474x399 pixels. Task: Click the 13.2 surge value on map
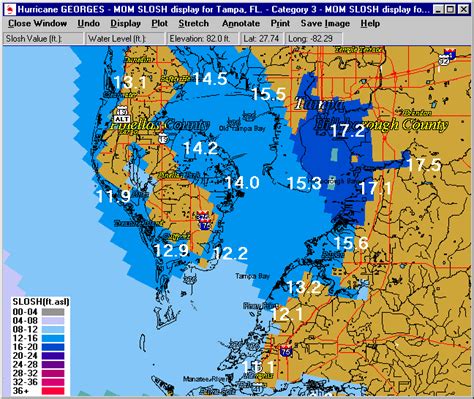pyautogui.click(x=304, y=287)
